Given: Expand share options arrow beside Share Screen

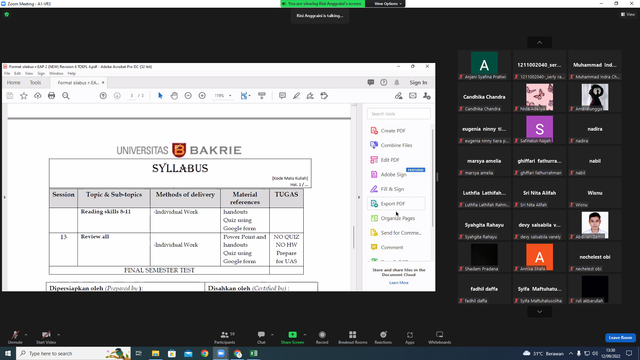Looking at the screenshot, I should click(305, 335).
